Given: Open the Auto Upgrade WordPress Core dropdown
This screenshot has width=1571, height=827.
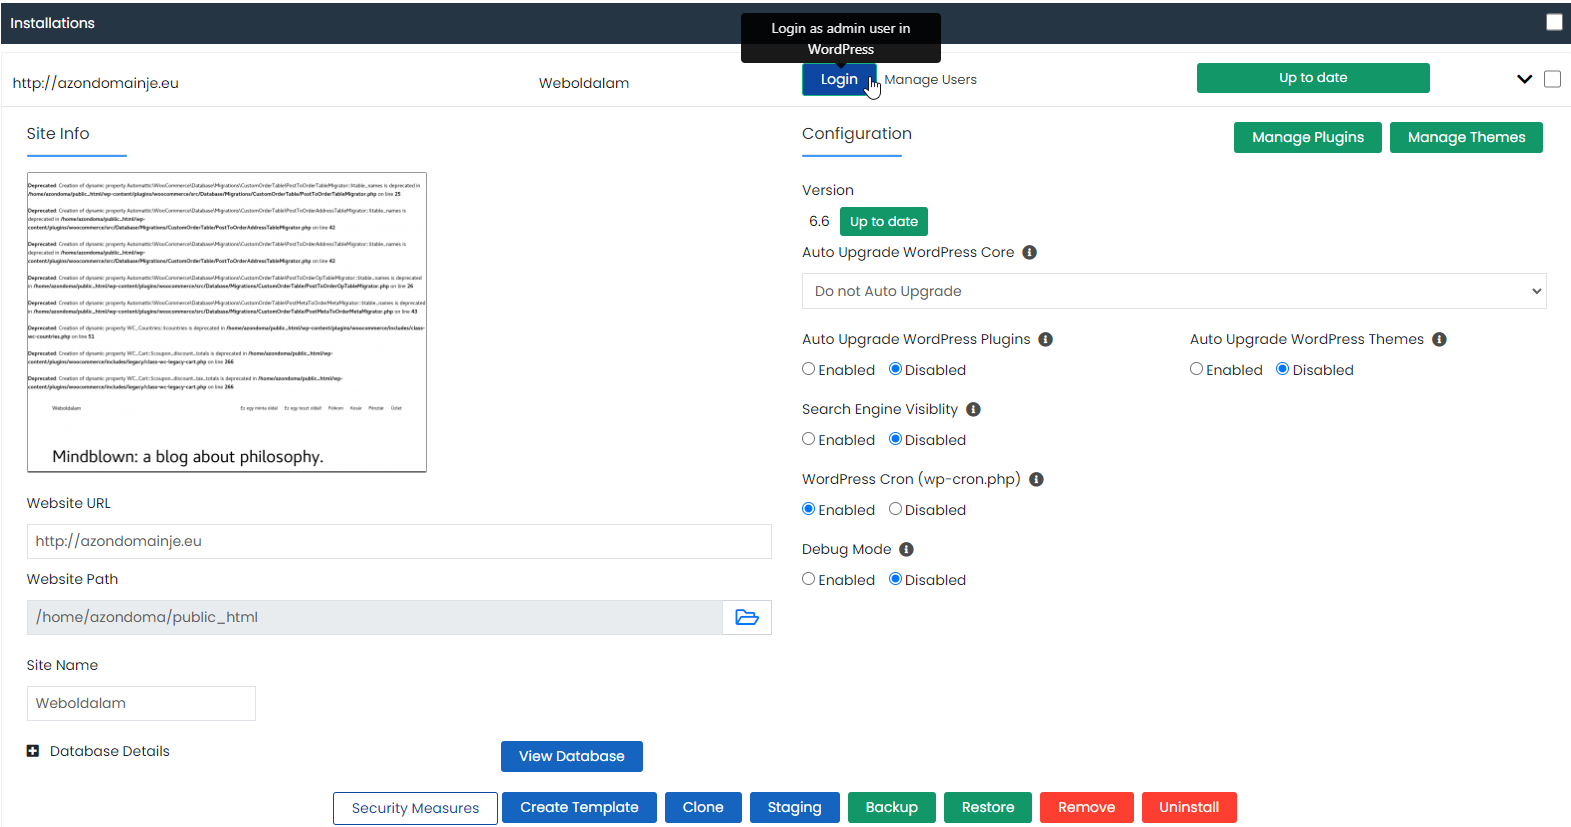Looking at the screenshot, I should point(1173,291).
